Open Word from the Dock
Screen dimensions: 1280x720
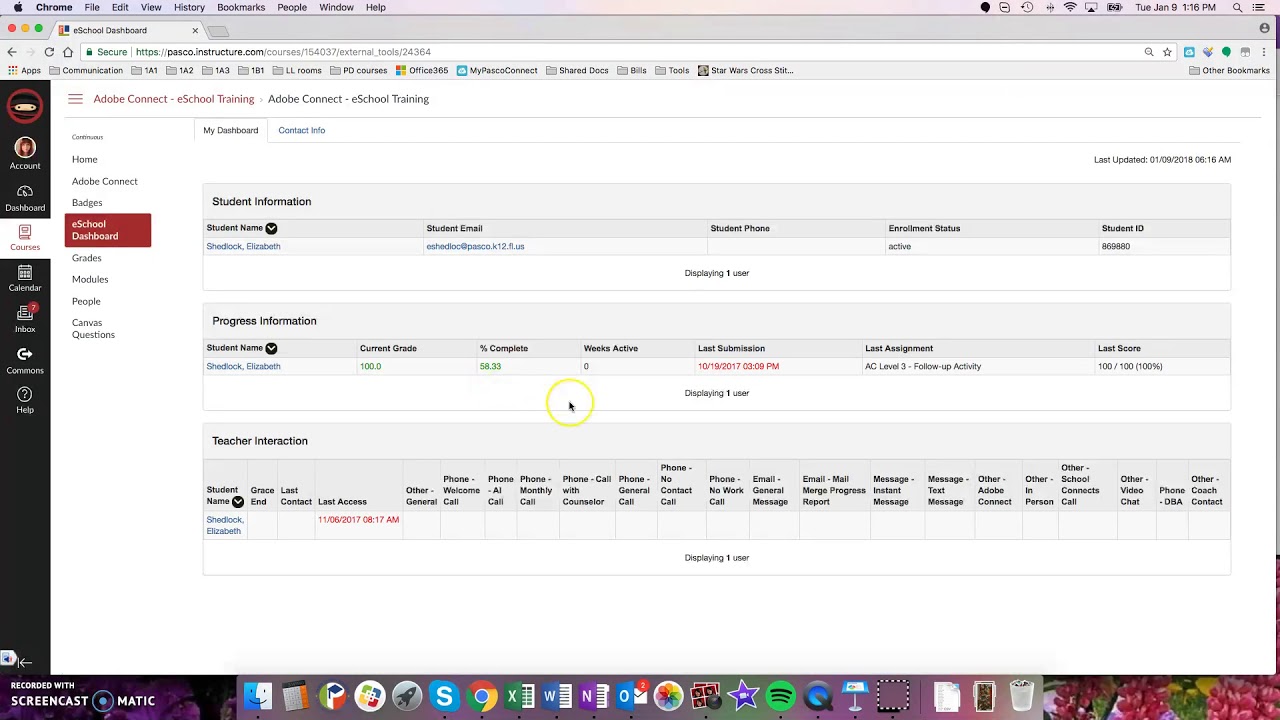[557, 696]
